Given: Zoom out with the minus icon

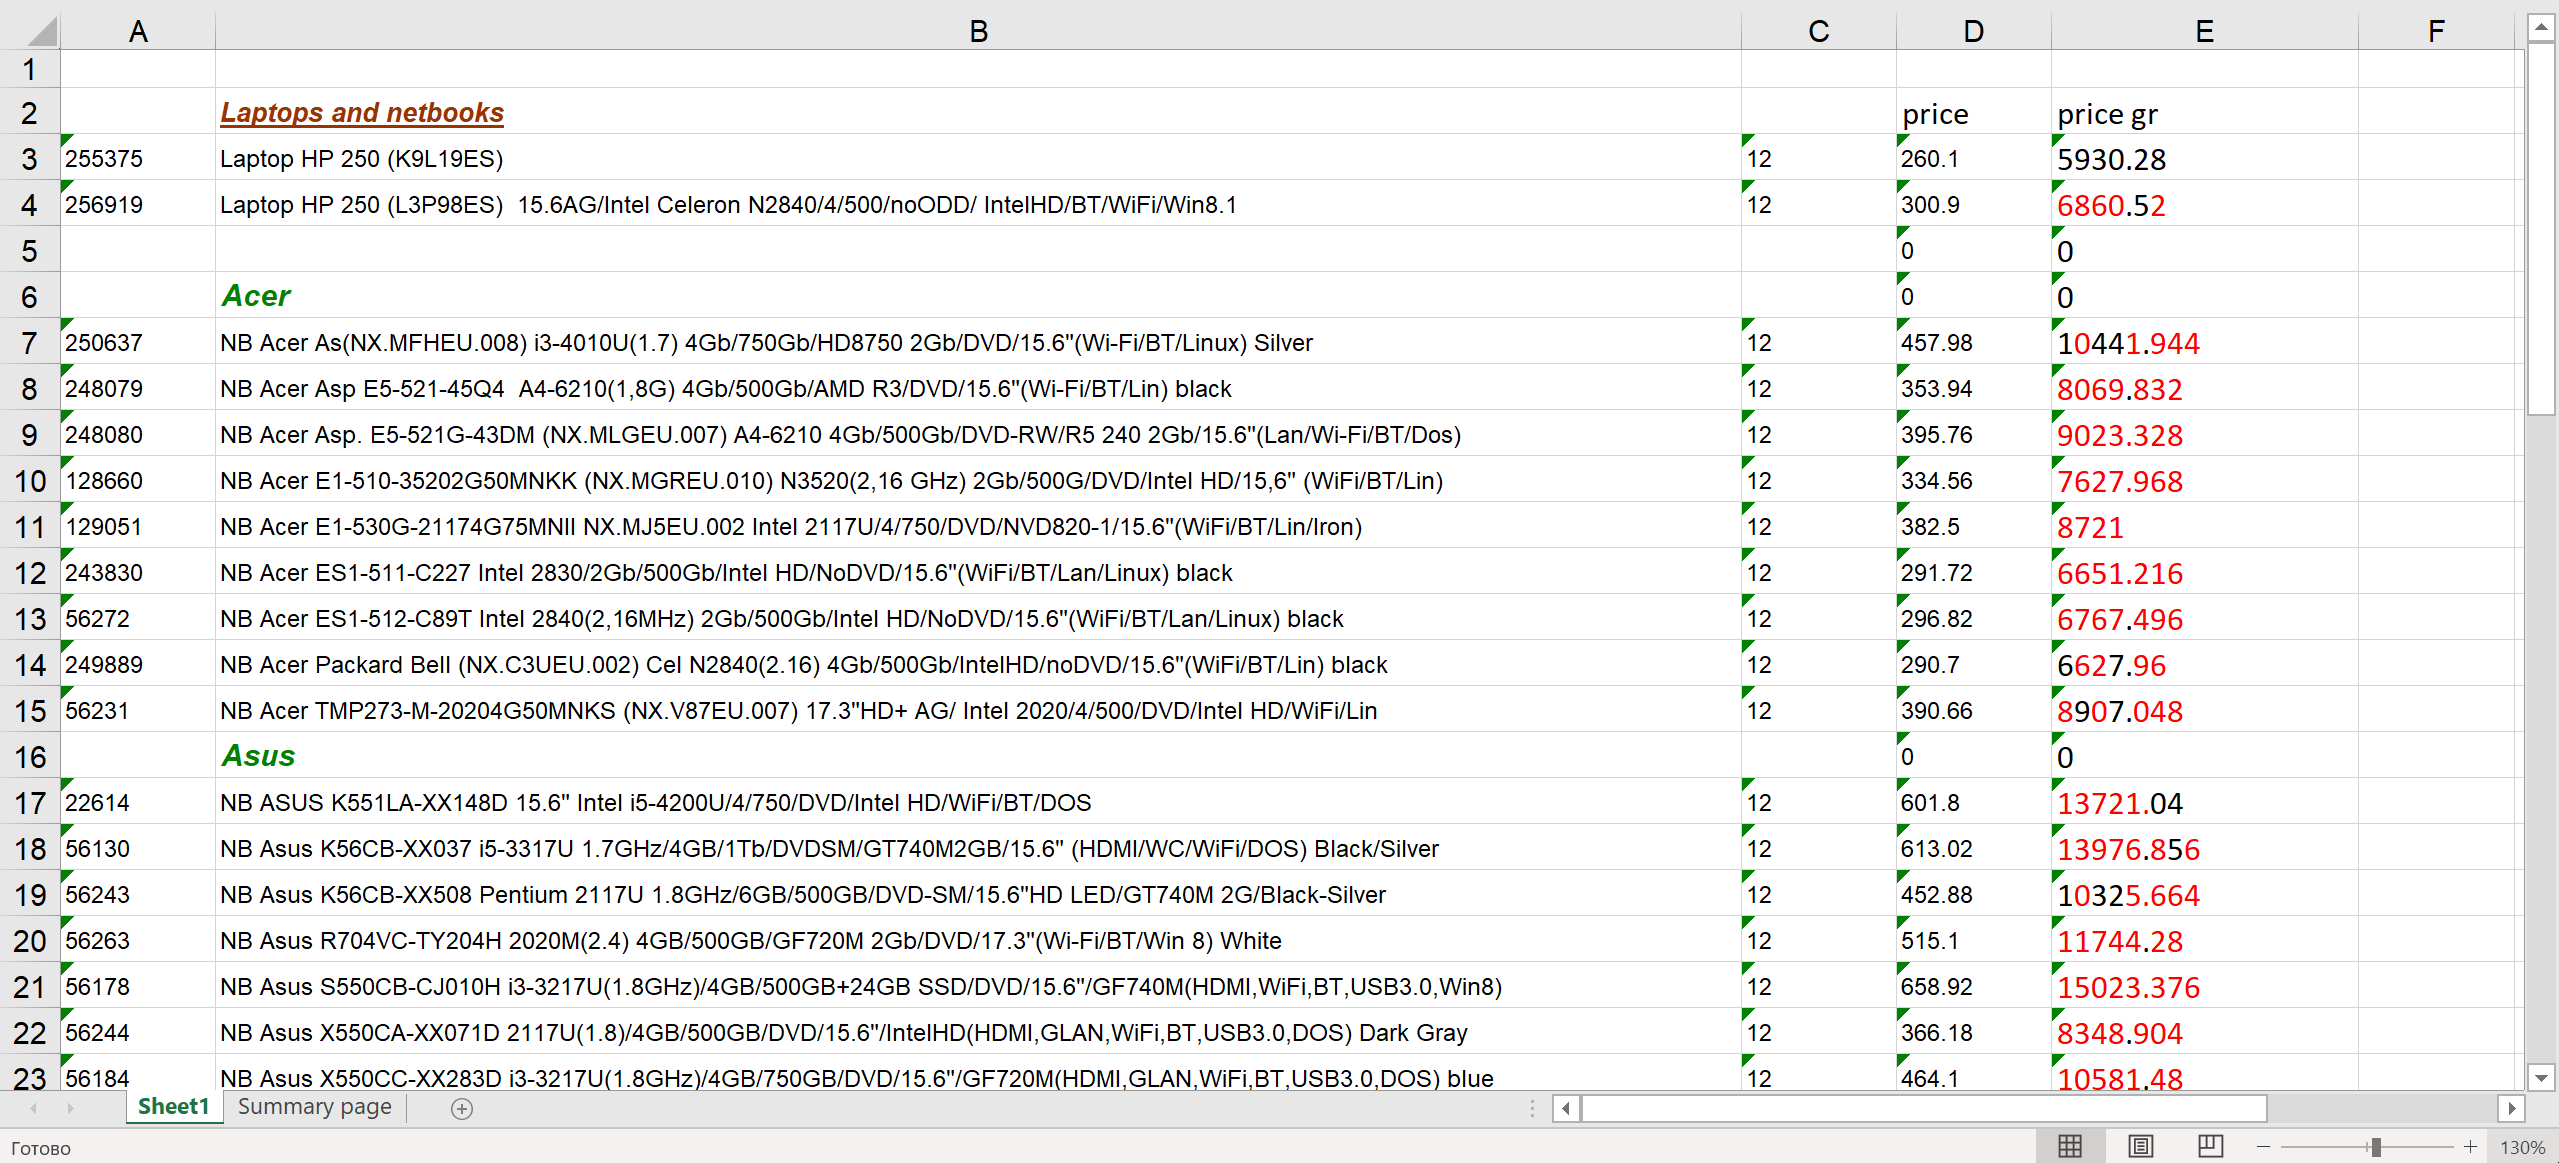Looking at the screenshot, I should 2264,1146.
